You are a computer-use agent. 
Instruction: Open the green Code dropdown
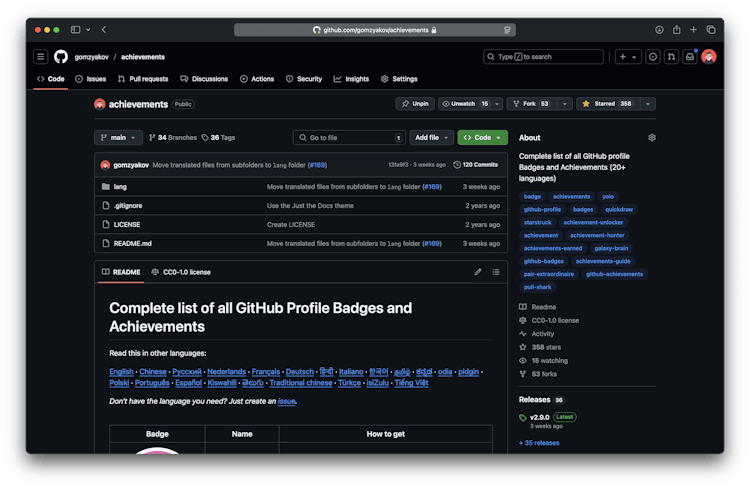coord(483,138)
